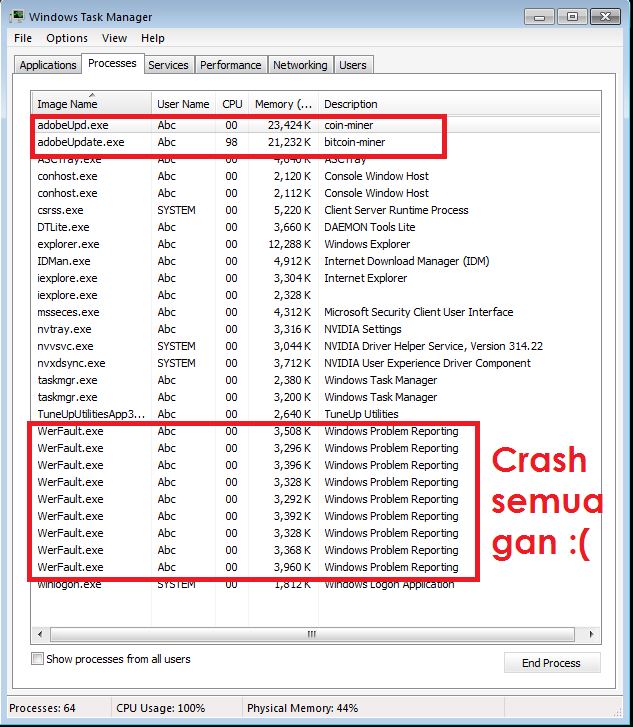
Task: Click the horizontal scrollbar right arrow
Action: click(591, 634)
